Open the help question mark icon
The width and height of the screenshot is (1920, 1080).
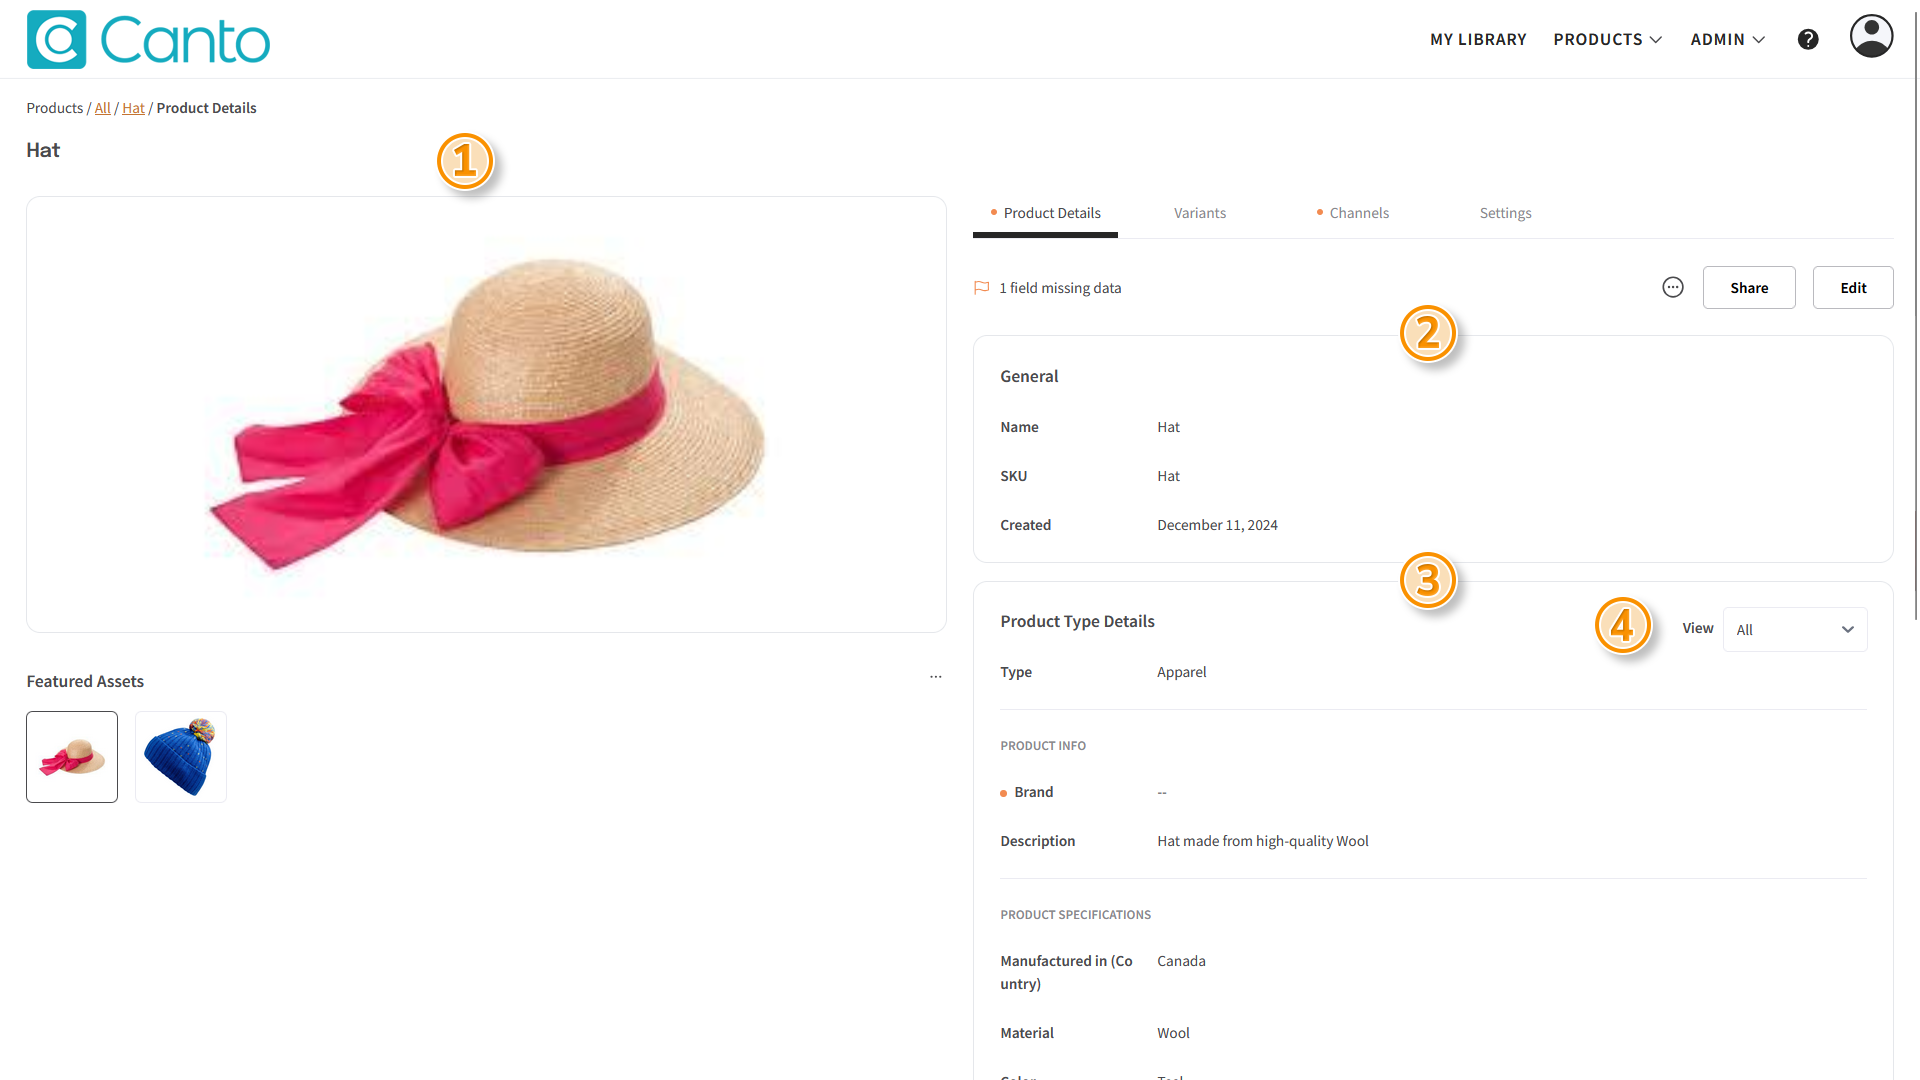pos(1808,39)
